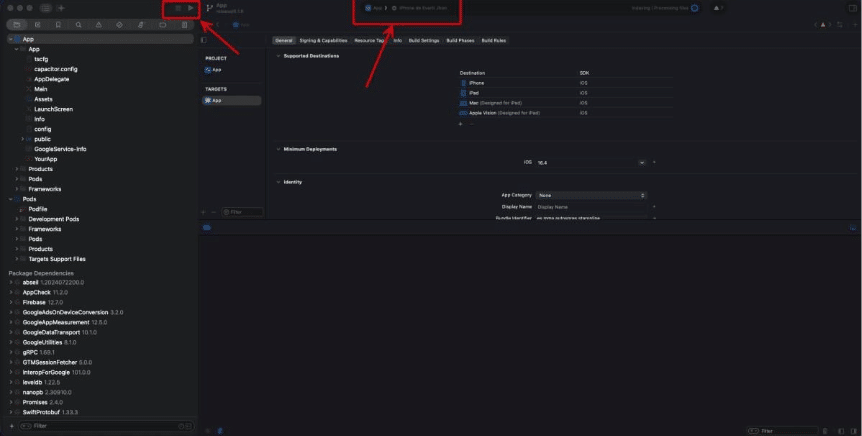Stop the running build

pos(178,8)
